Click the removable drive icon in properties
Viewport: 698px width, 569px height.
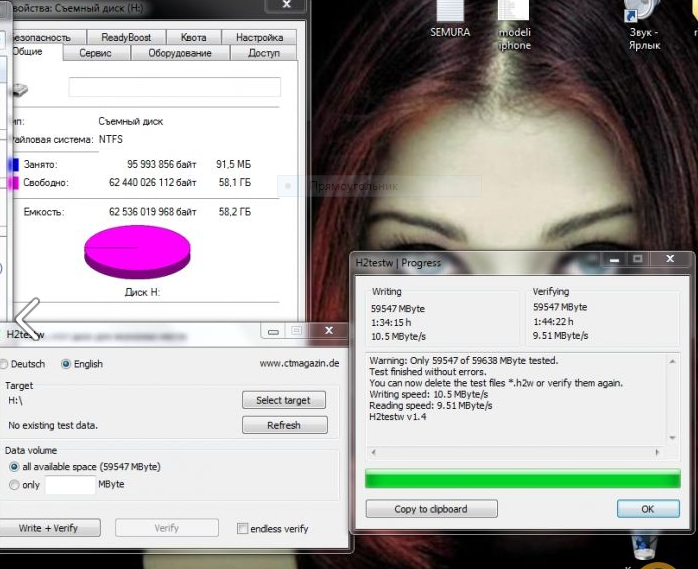(20, 90)
